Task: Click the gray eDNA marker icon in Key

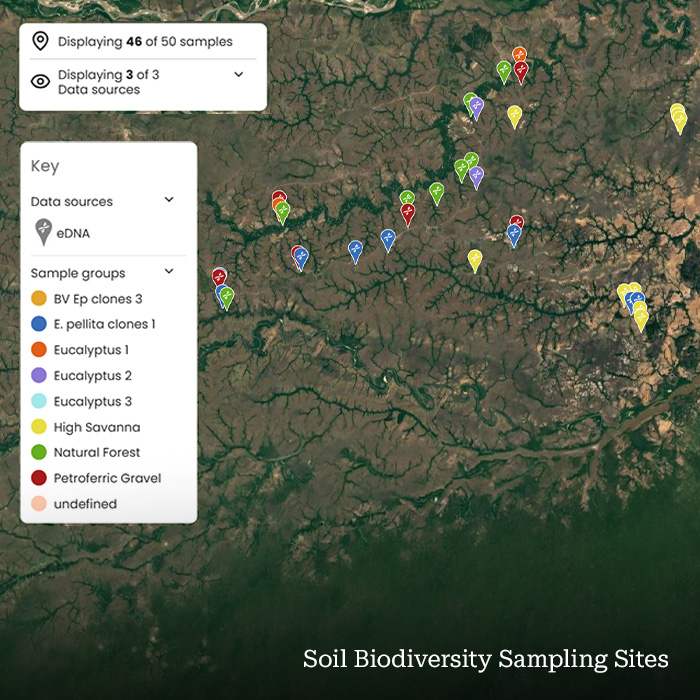Action: point(43,232)
